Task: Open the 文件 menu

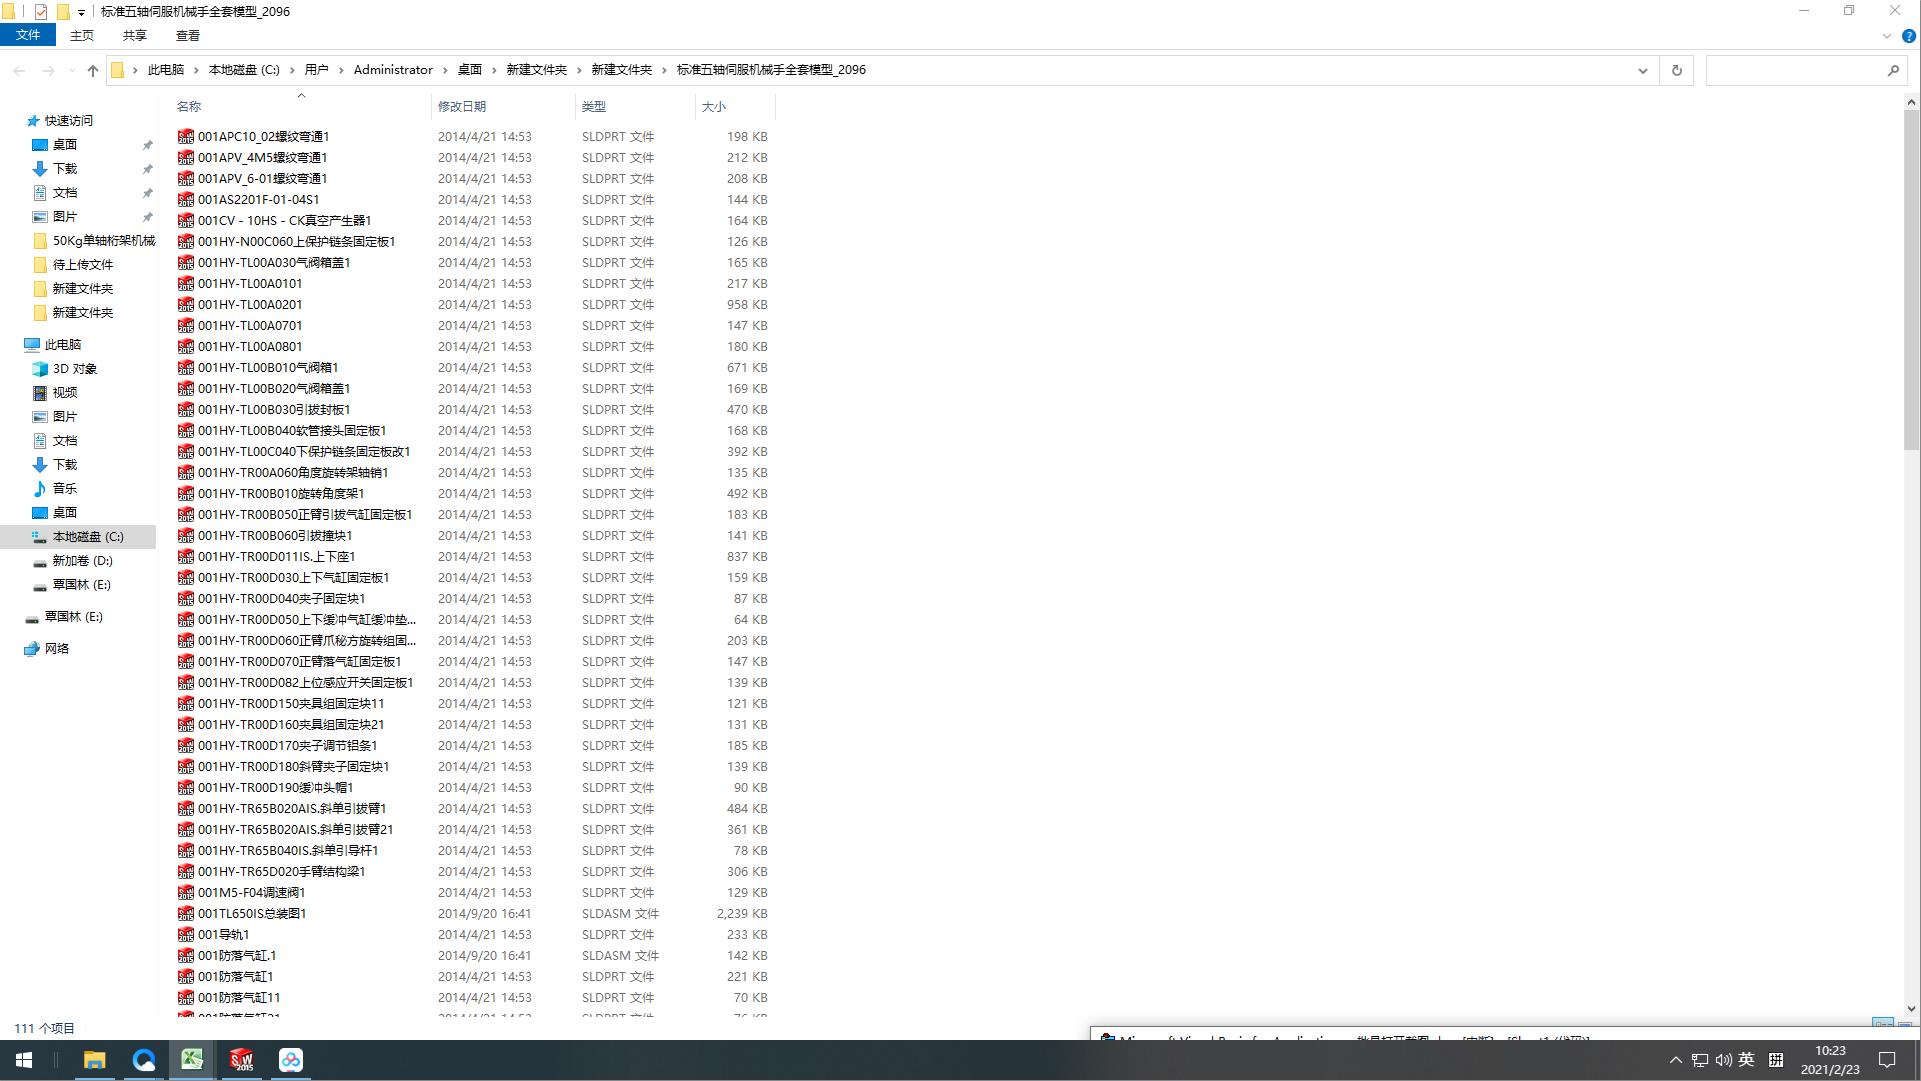Action: [x=28, y=35]
